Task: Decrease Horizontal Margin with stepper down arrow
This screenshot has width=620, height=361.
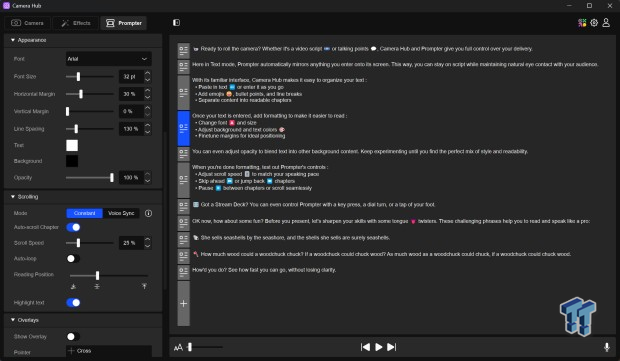Action: click(x=147, y=97)
